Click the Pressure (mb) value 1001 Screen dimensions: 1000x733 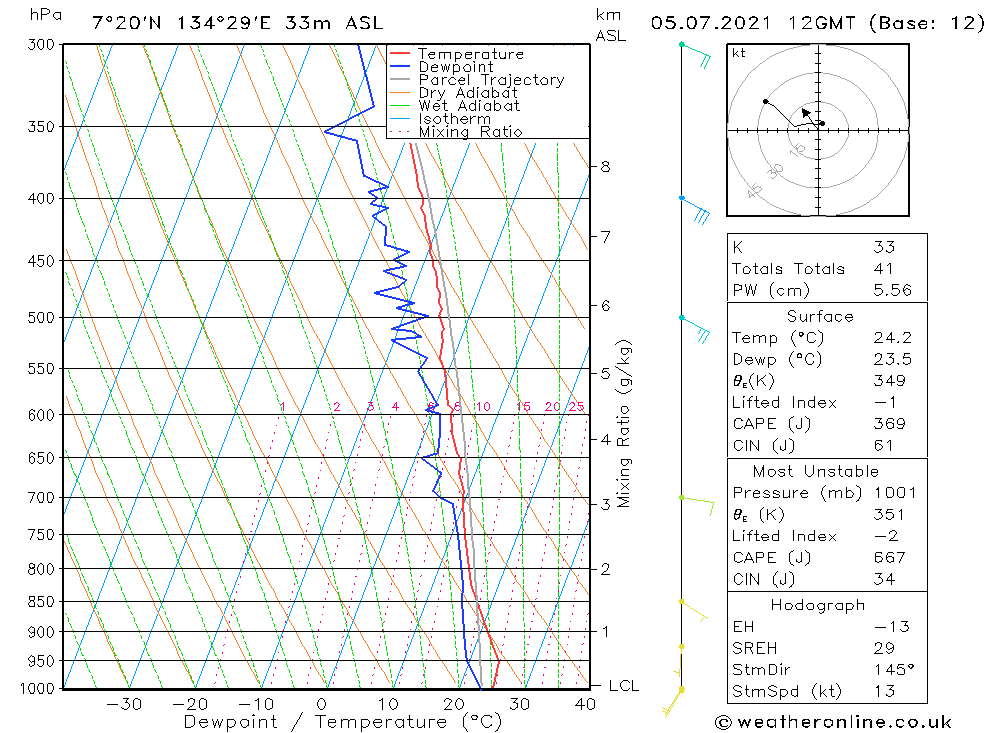pyautogui.click(x=895, y=492)
